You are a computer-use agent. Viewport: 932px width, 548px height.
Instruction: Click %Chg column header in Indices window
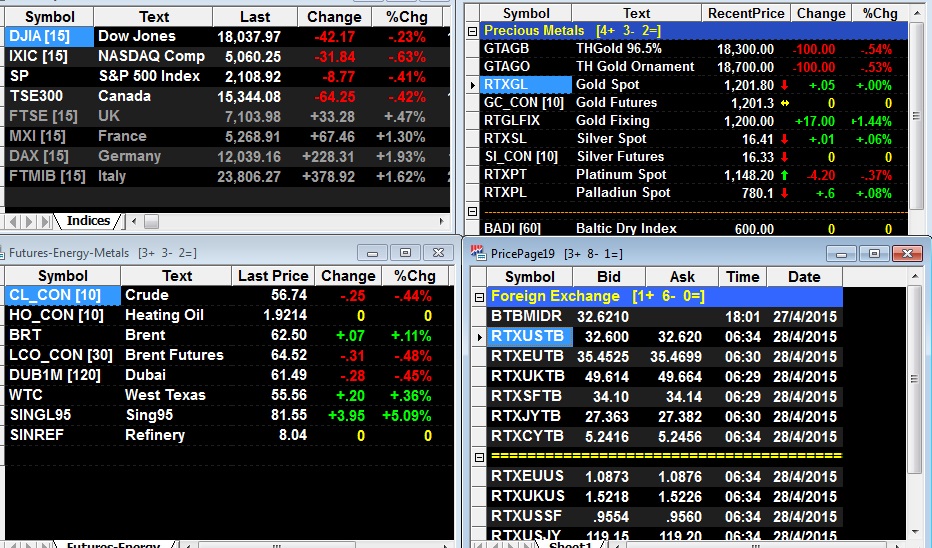(407, 17)
